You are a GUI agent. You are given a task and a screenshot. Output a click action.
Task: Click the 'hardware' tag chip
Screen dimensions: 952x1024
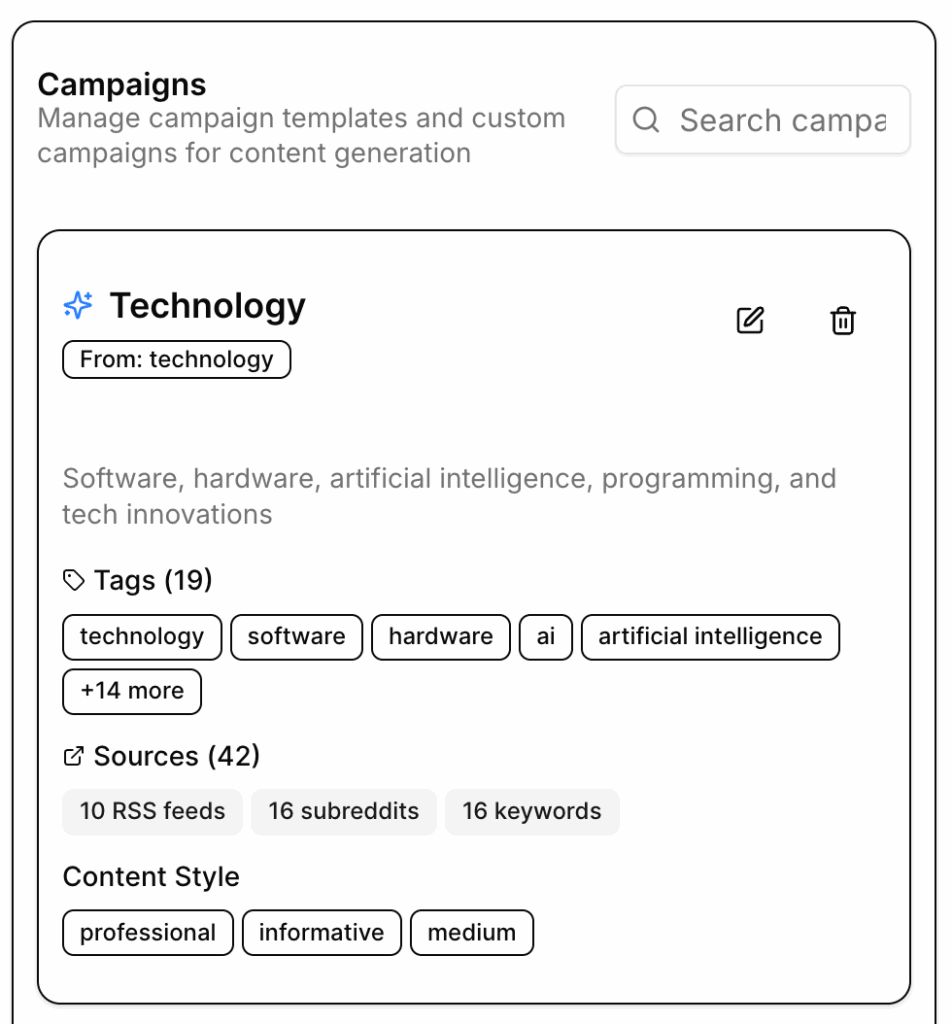coord(440,637)
